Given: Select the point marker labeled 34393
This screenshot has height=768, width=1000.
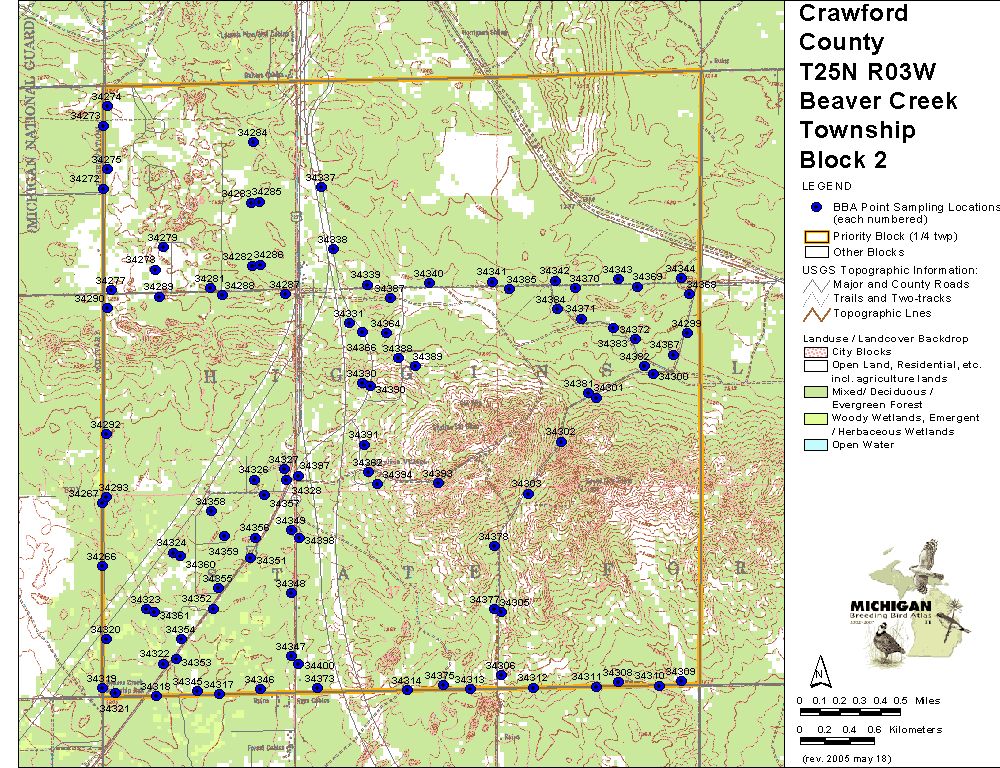Looking at the screenshot, I should [438, 483].
